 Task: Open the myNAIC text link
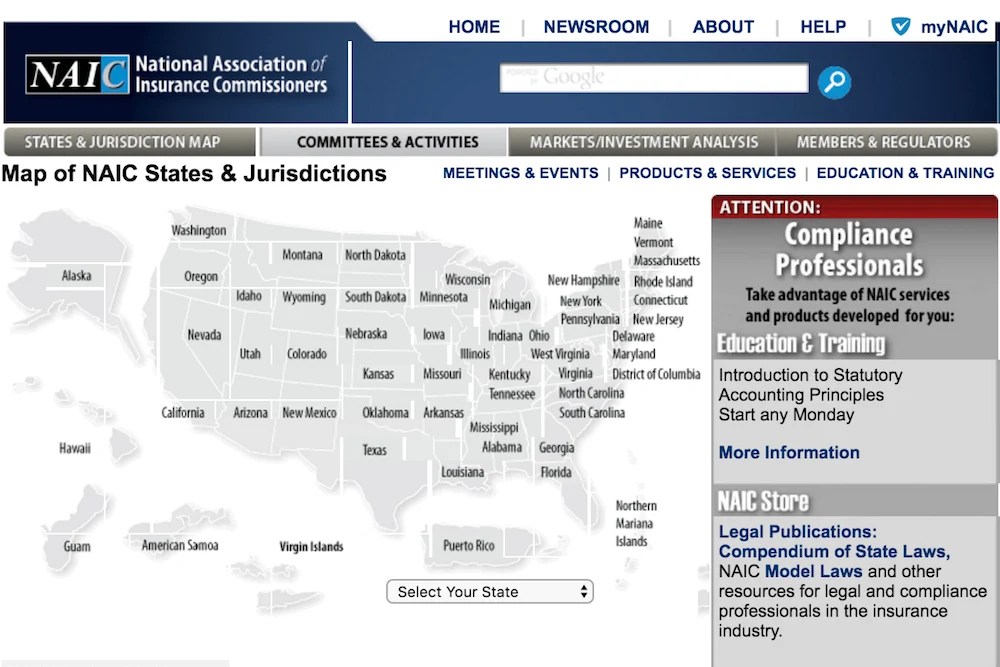pos(954,27)
